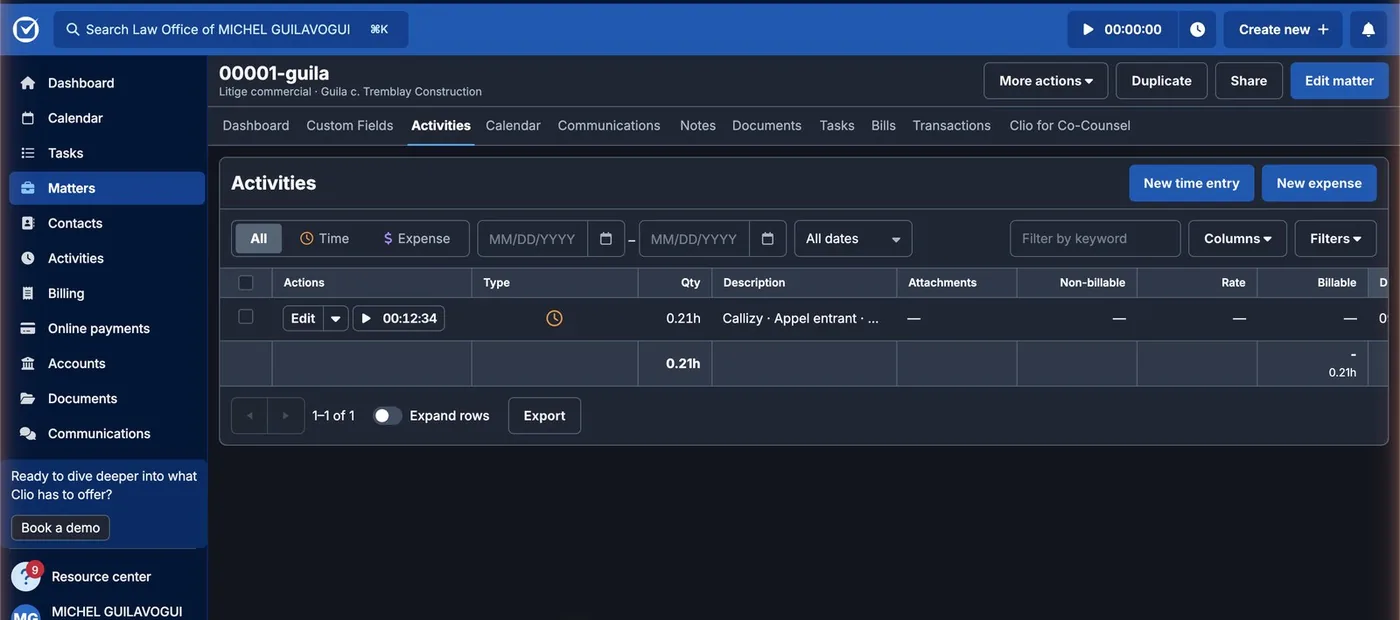This screenshot has width=1400, height=620.
Task: Go to Tasks in the sidebar
Action: click(x=107, y=153)
